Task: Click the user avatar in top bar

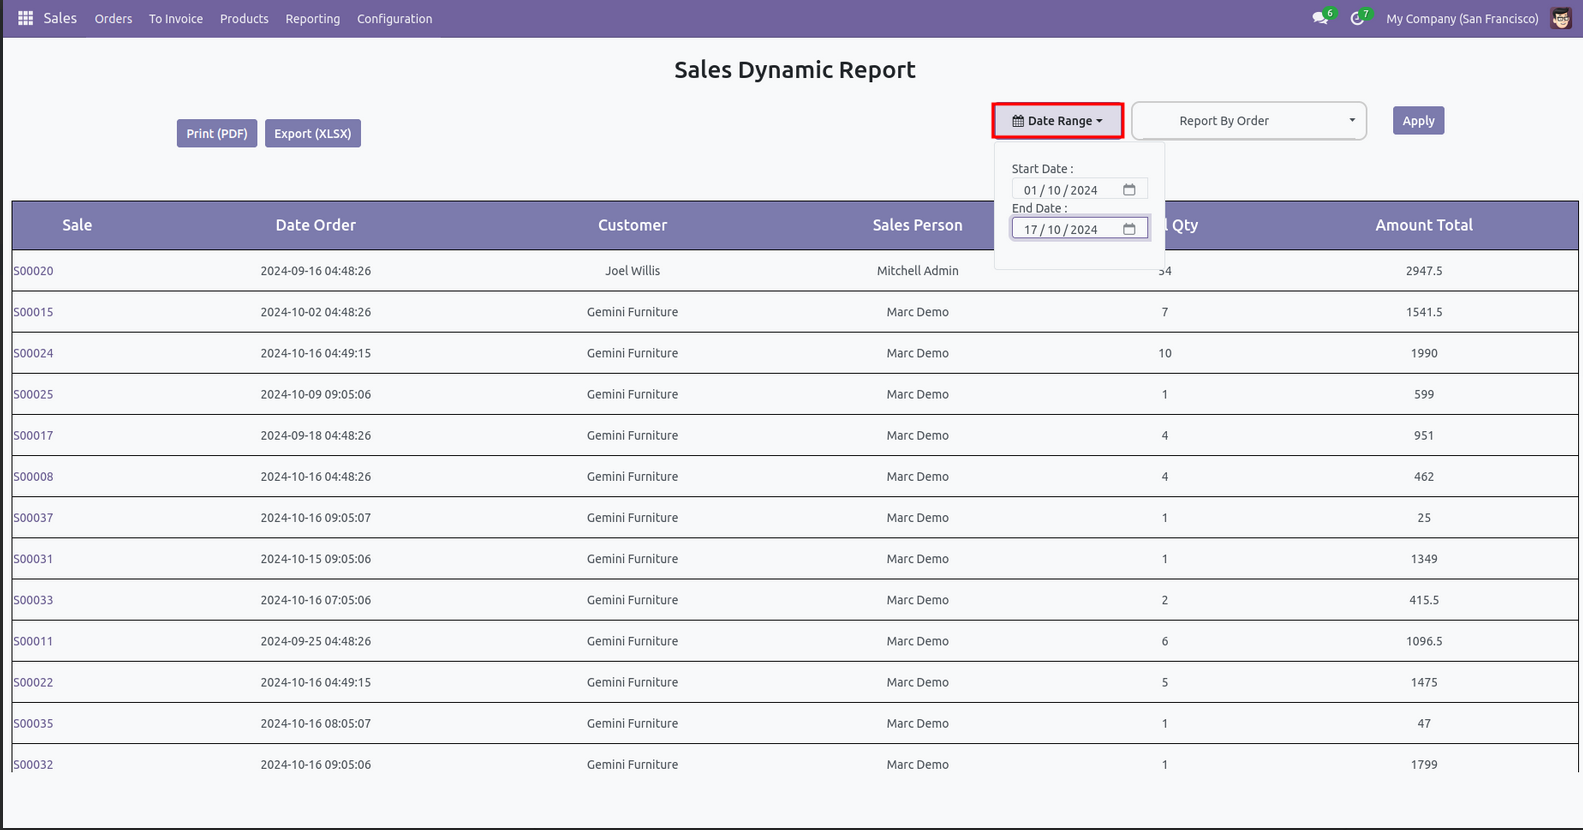Action: coord(1560,18)
